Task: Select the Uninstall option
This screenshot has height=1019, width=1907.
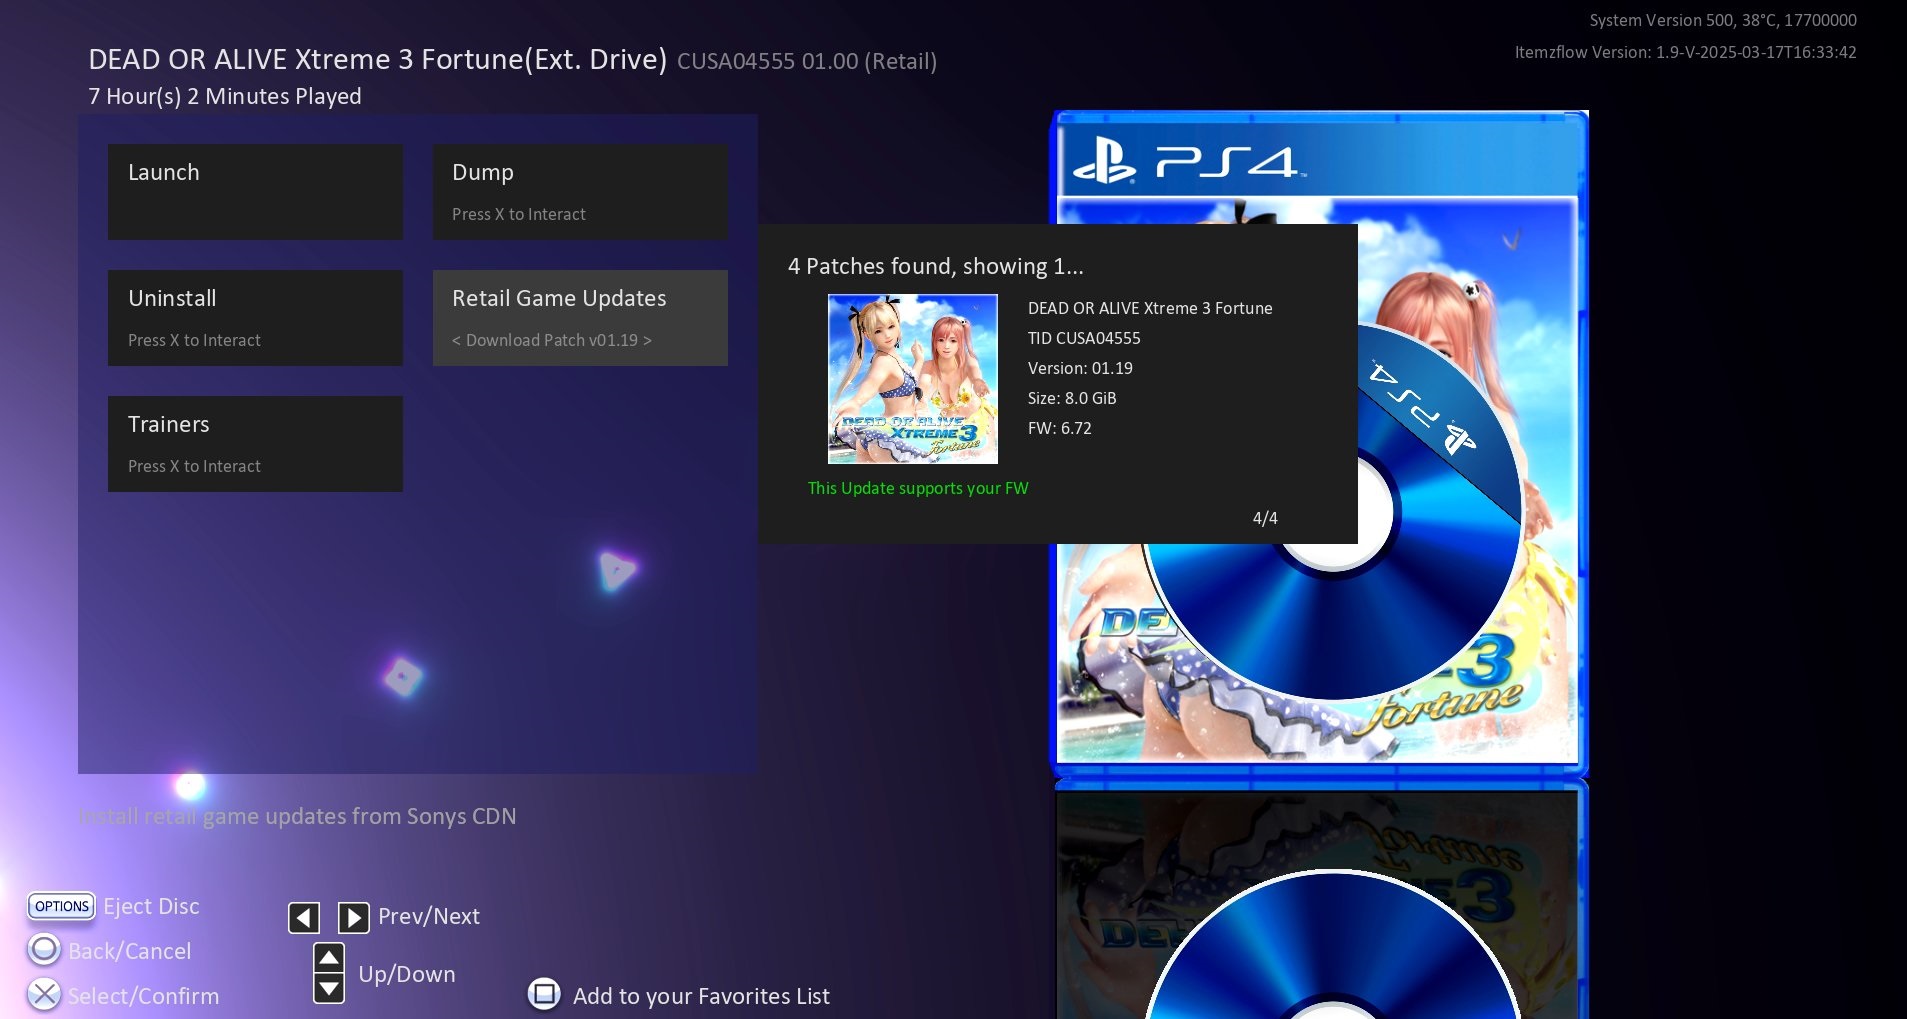Action: (255, 318)
